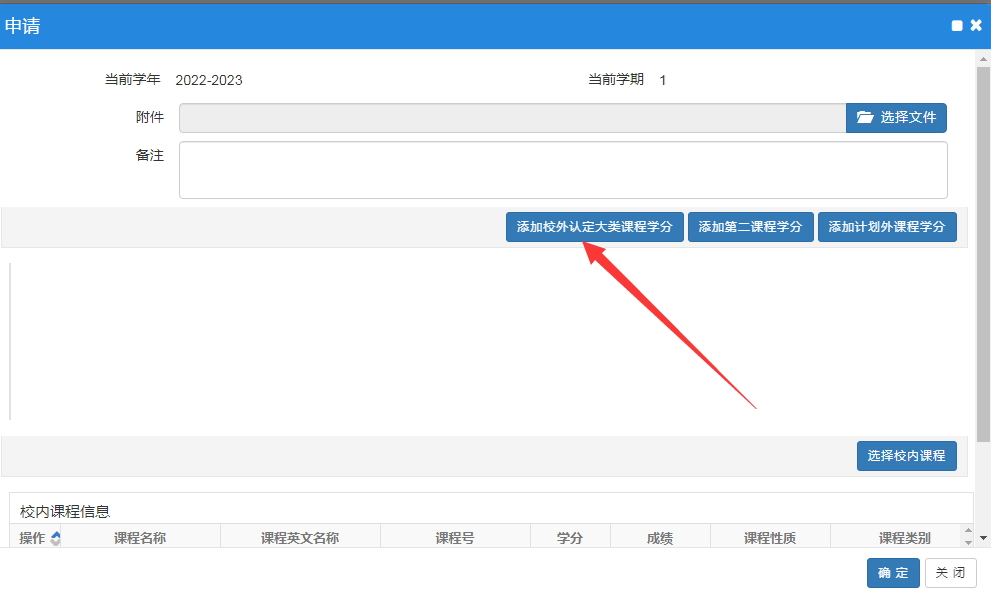Click the 选择文件 button
Image resolution: width=991 pixels, height=593 pixels.
pyautogui.click(x=896, y=118)
